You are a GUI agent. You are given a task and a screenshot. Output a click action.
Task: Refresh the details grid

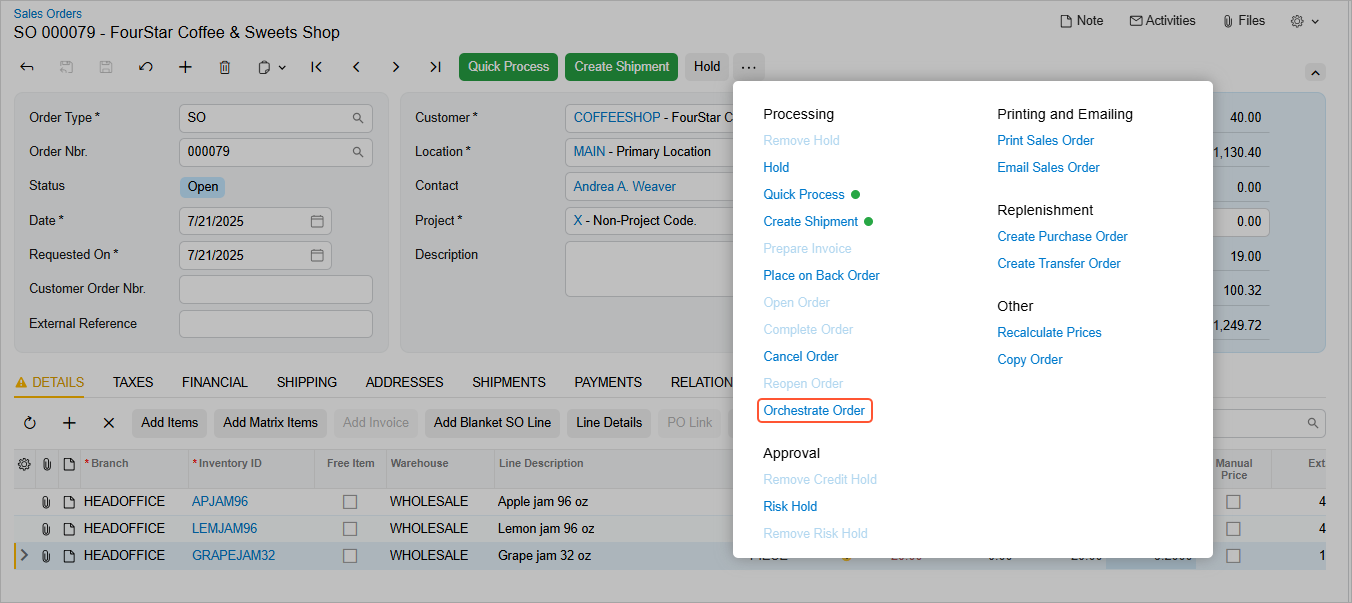pos(30,423)
